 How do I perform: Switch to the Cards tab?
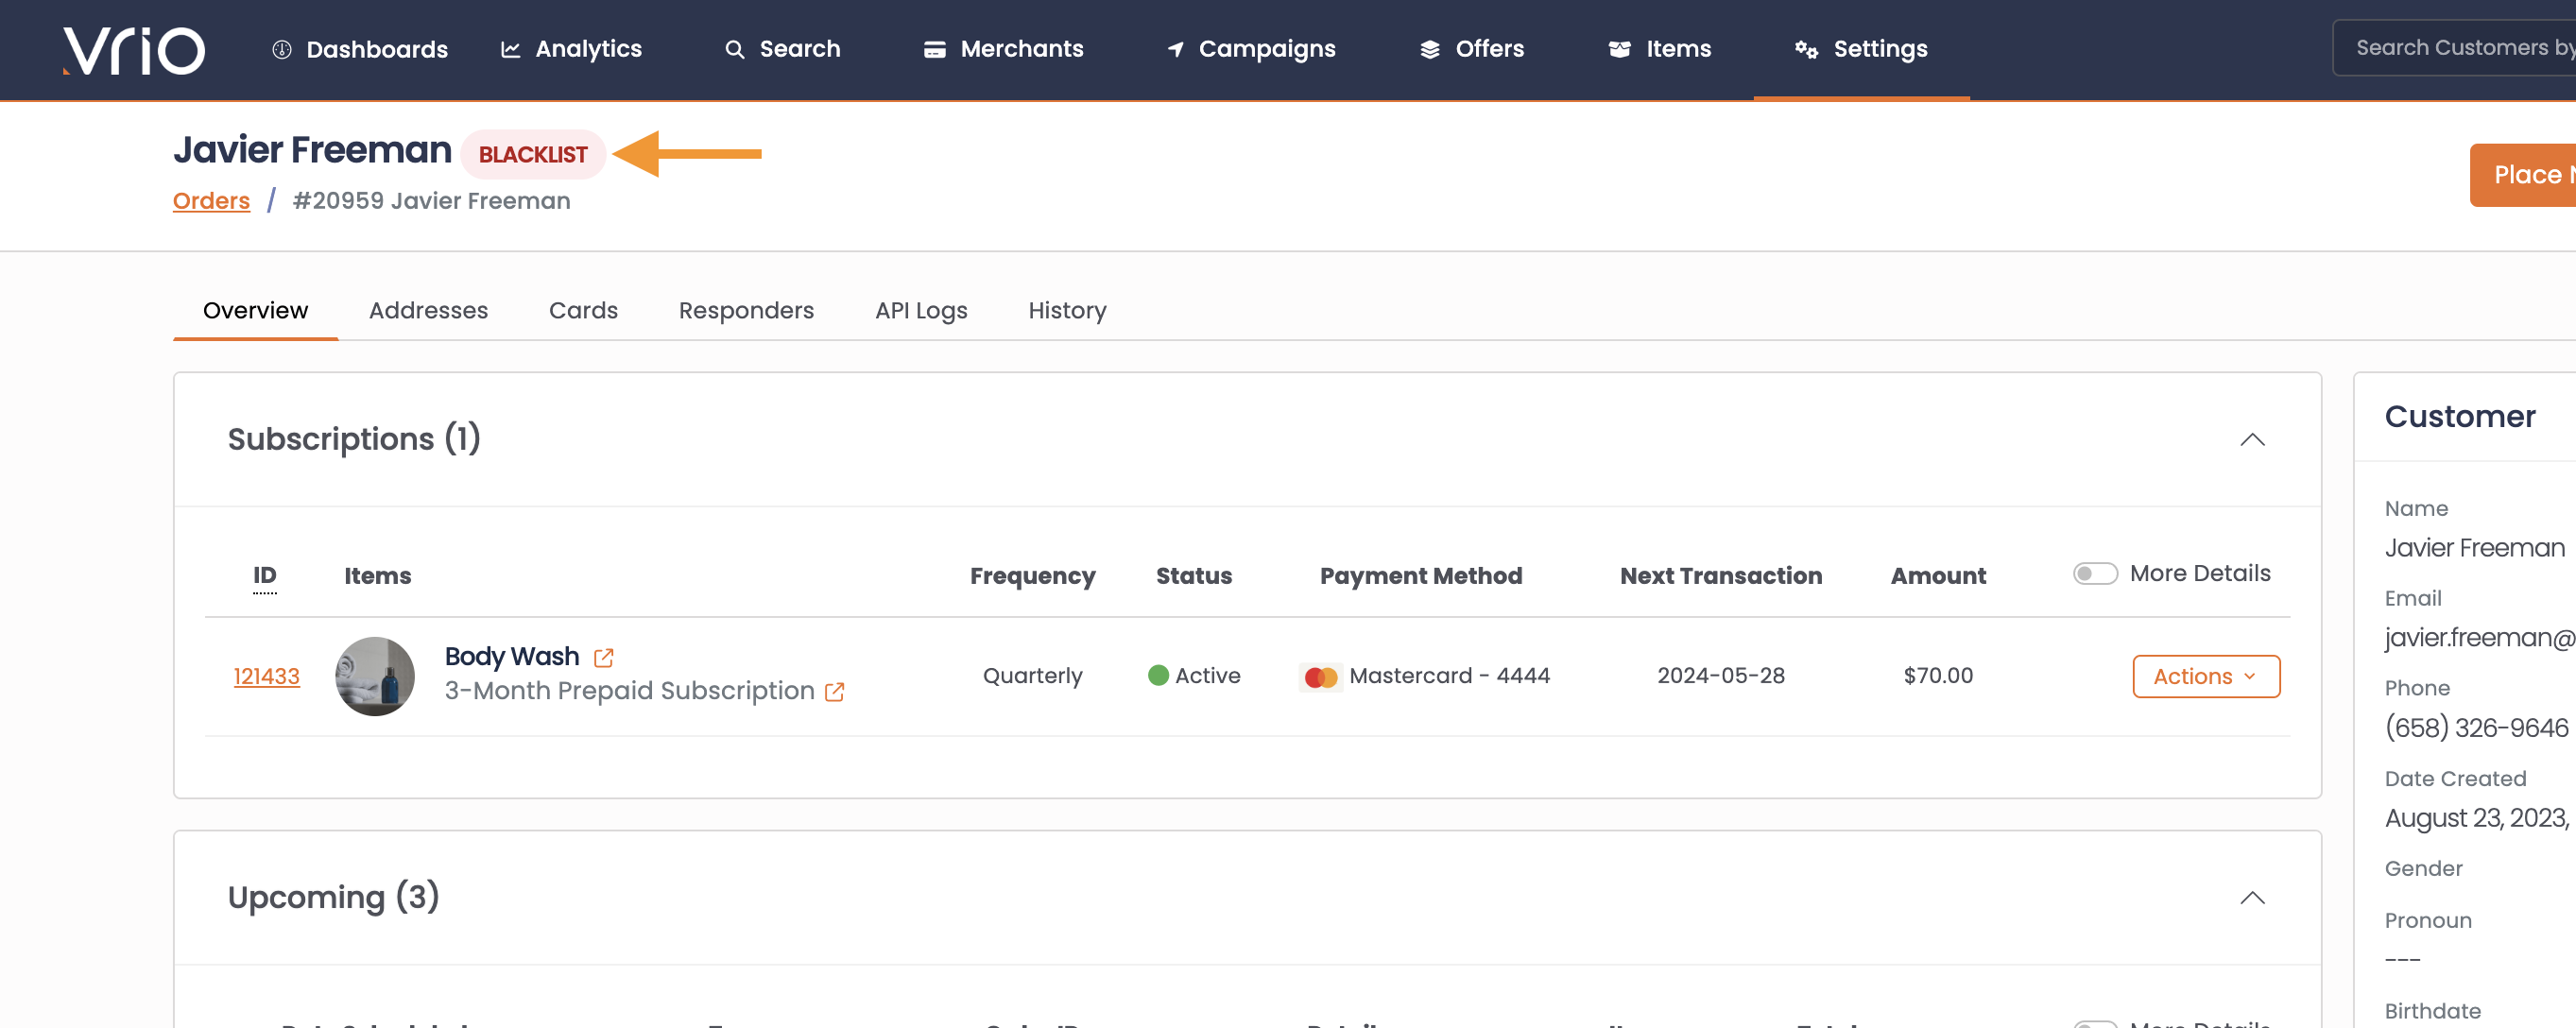[583, 311]
